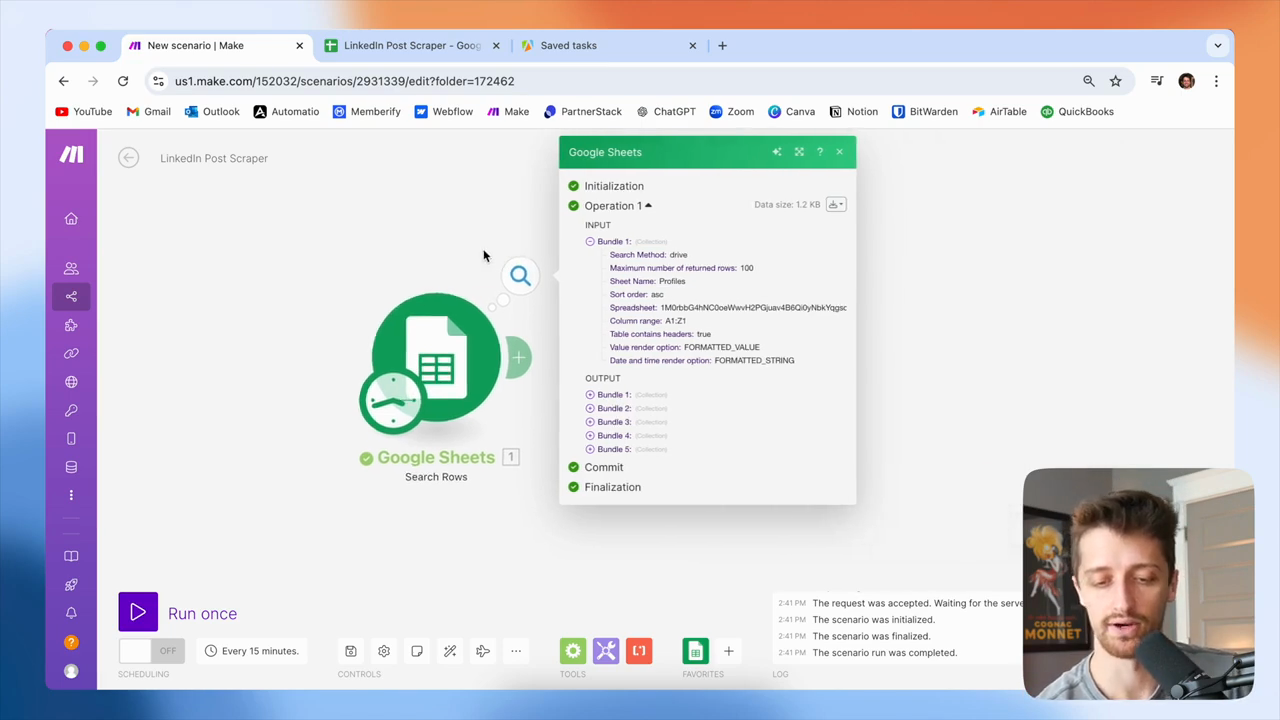Click the user profile avatar in sidebar
1280x720 pixels.
pos(71,671)
